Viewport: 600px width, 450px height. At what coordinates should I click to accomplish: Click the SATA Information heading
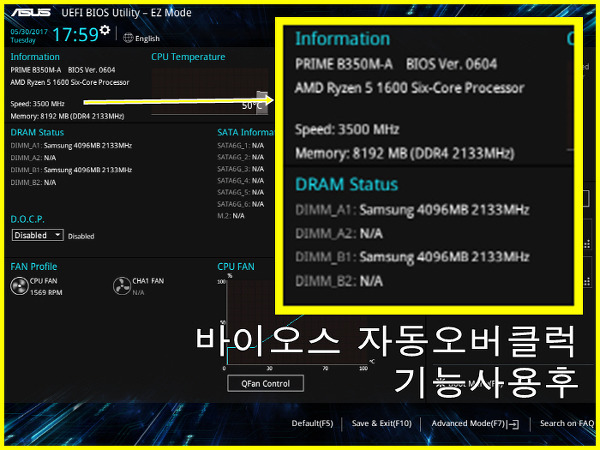tap(246, 132)
